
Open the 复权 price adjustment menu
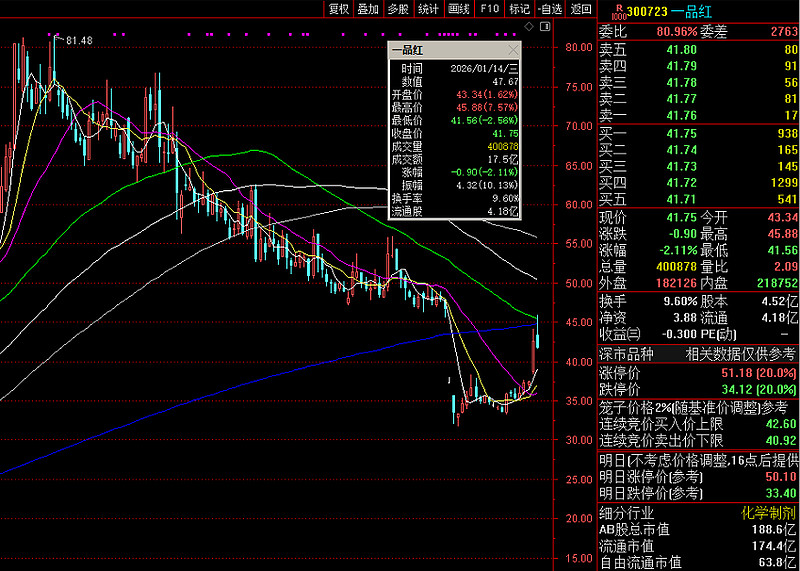coord(339,9)
